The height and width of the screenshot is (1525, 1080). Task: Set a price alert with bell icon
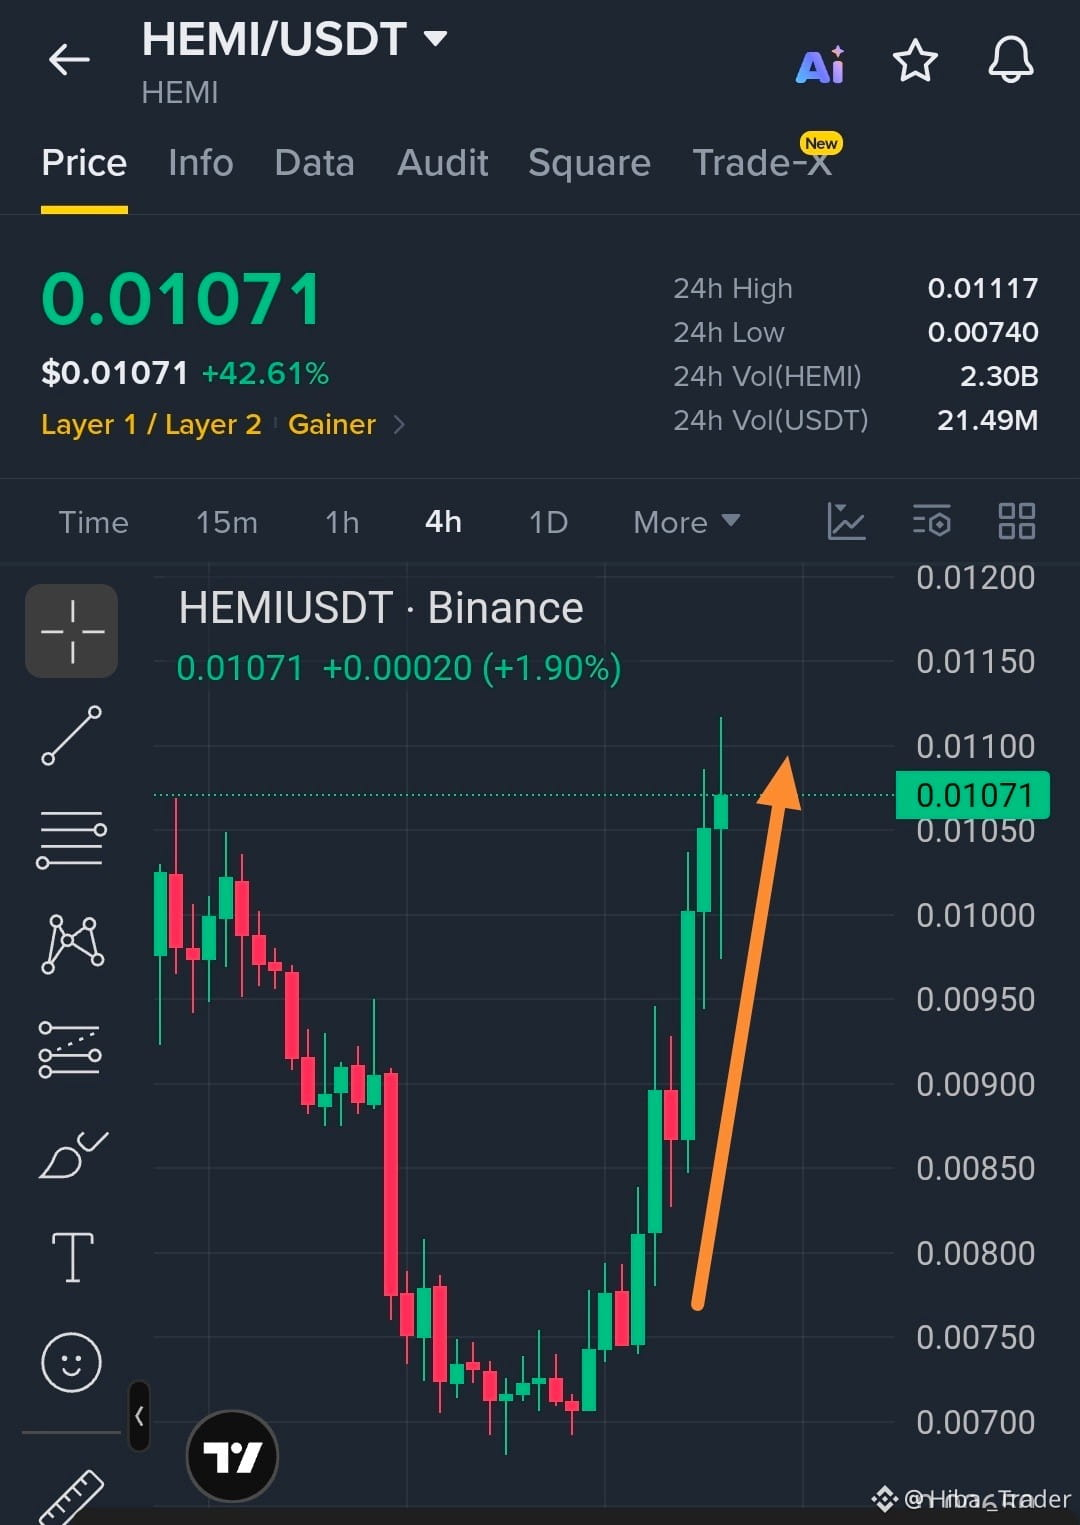(1011, 60)
